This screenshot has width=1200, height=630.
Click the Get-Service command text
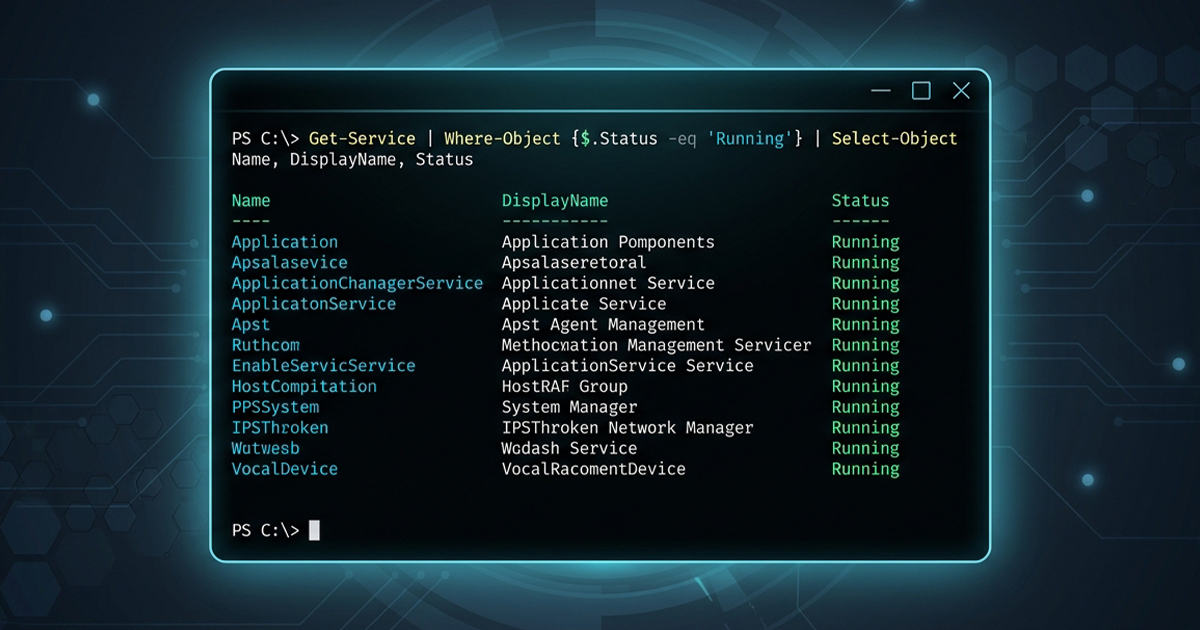click(x=362, y=138)
